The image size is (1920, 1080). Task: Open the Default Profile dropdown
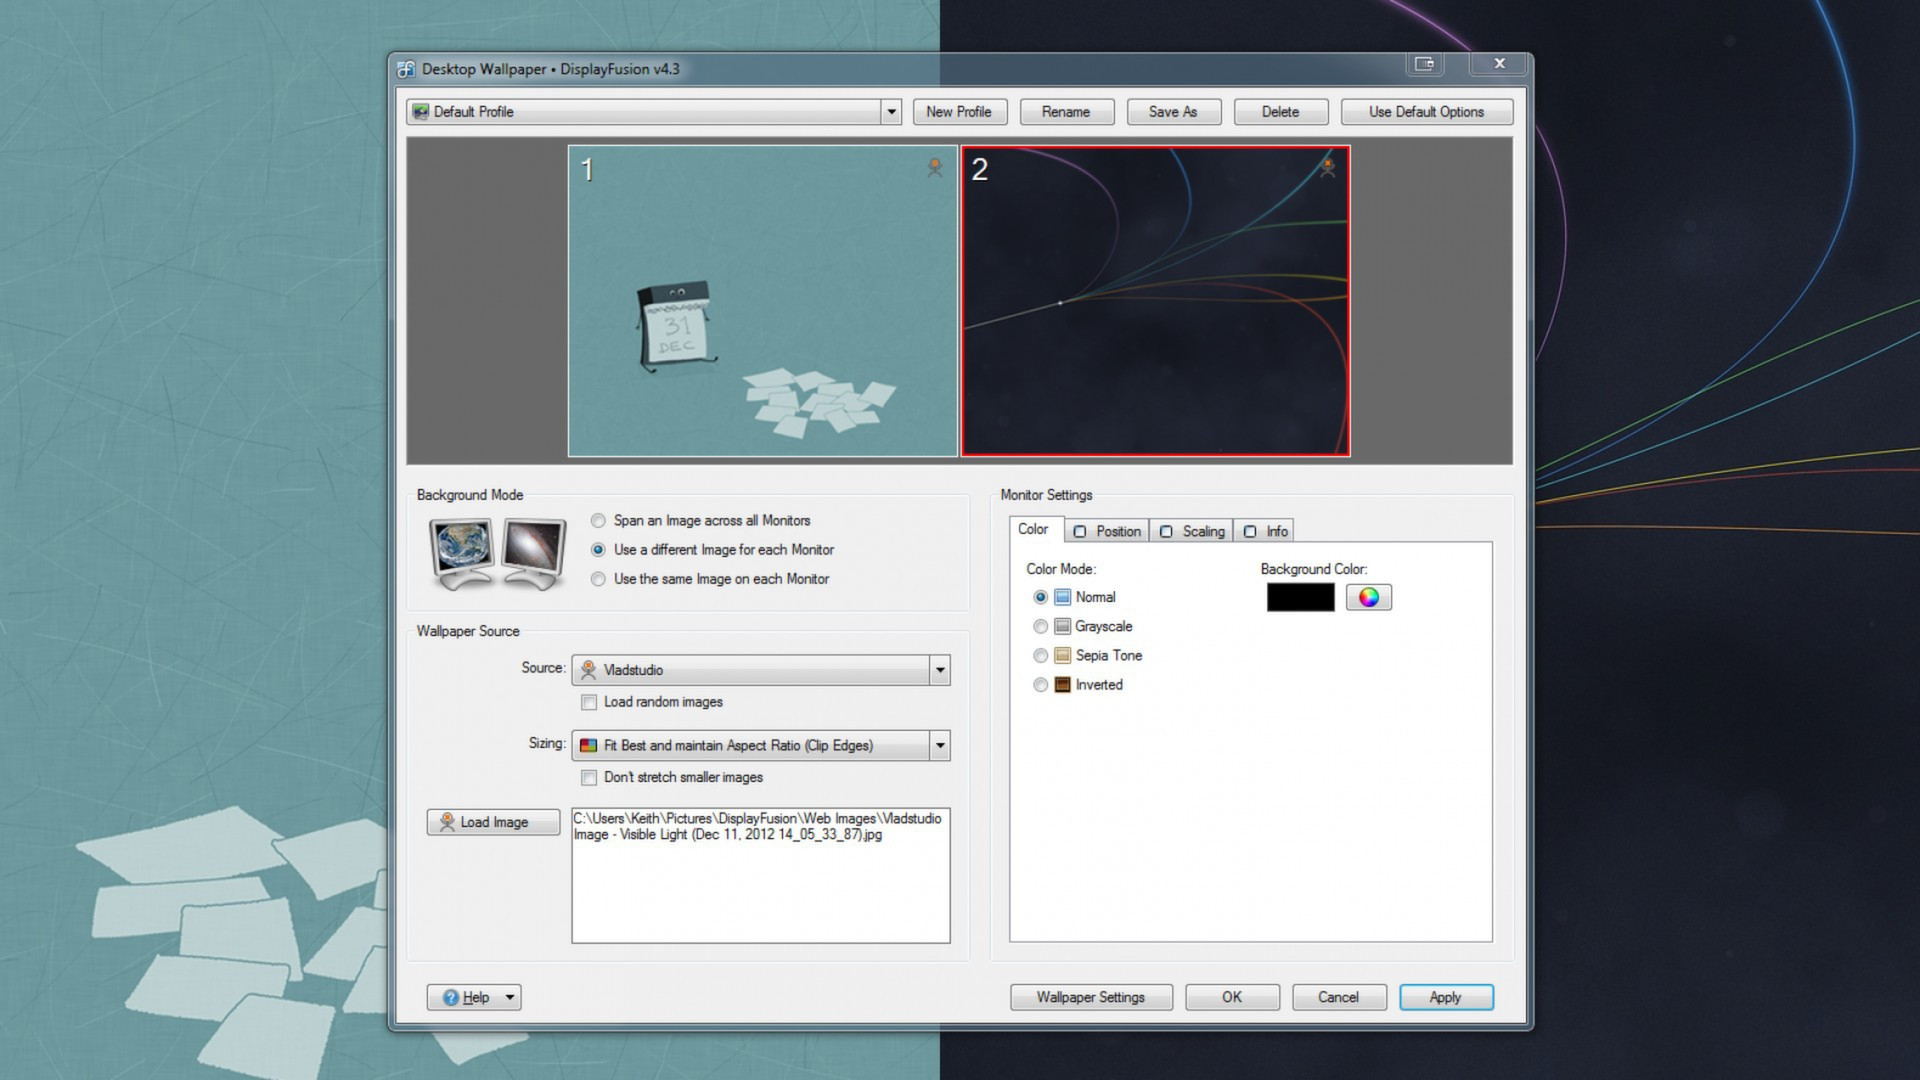[890, 112]
